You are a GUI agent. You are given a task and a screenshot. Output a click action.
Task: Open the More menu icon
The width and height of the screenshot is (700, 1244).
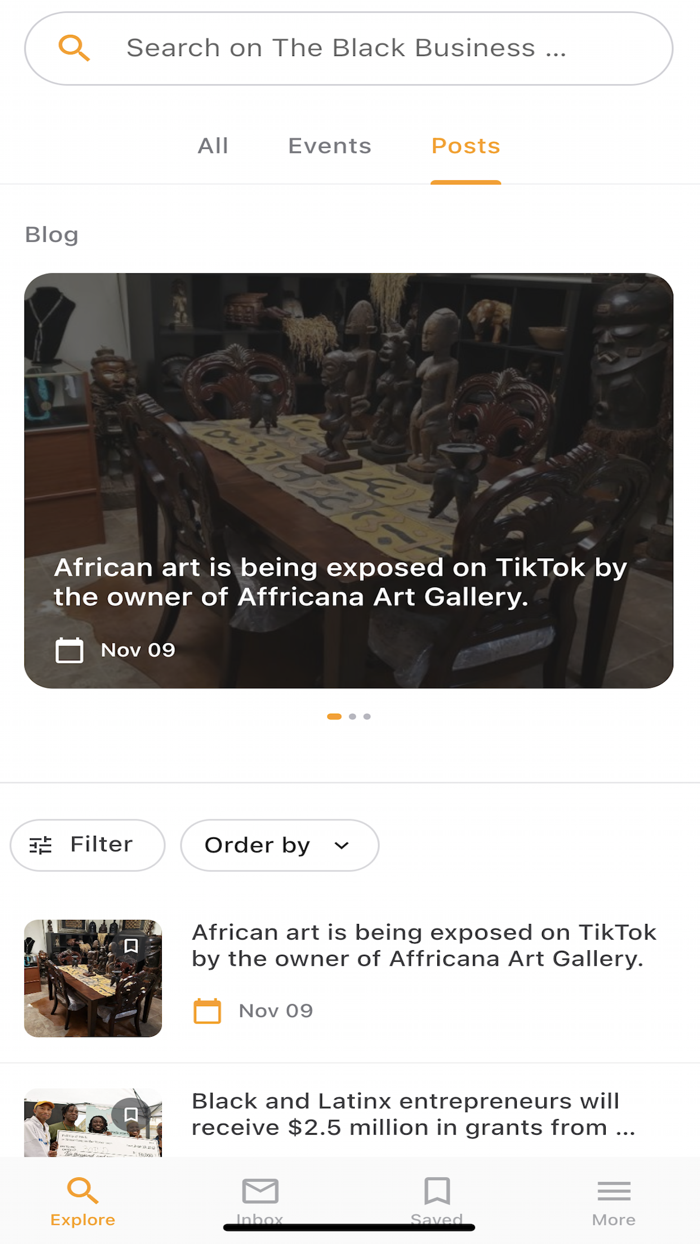point(613,1191)
